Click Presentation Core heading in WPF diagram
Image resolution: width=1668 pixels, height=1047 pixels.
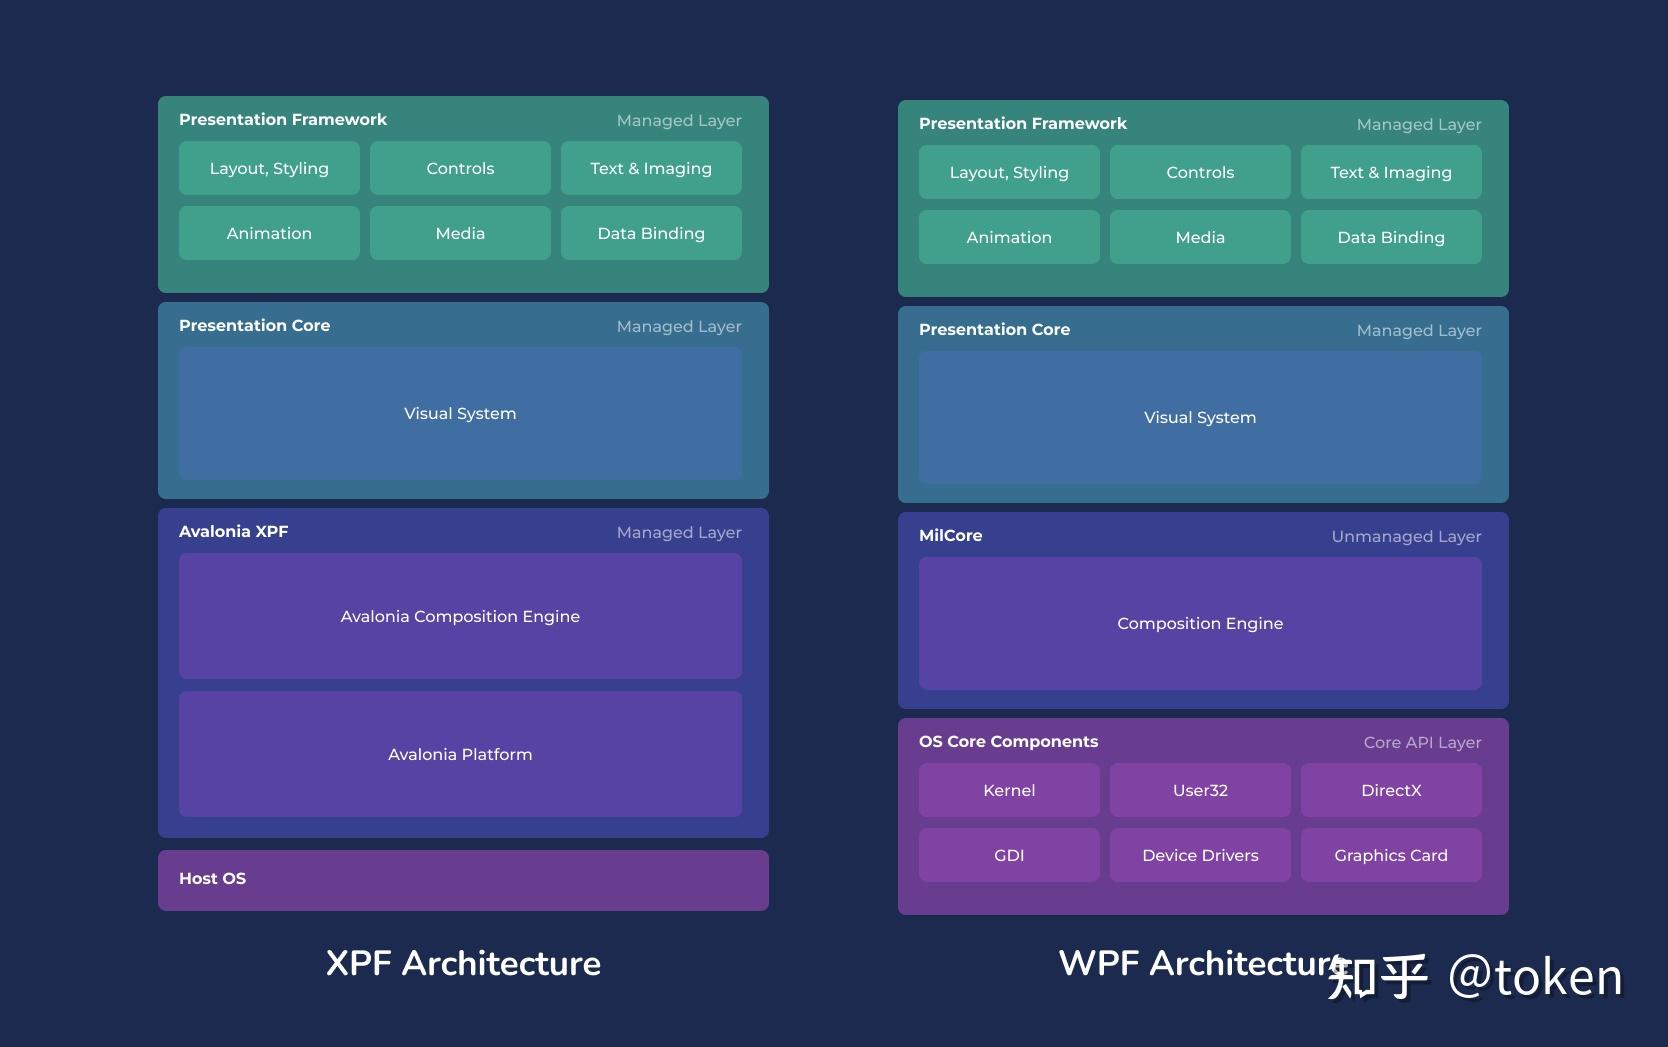coord(994,329)
